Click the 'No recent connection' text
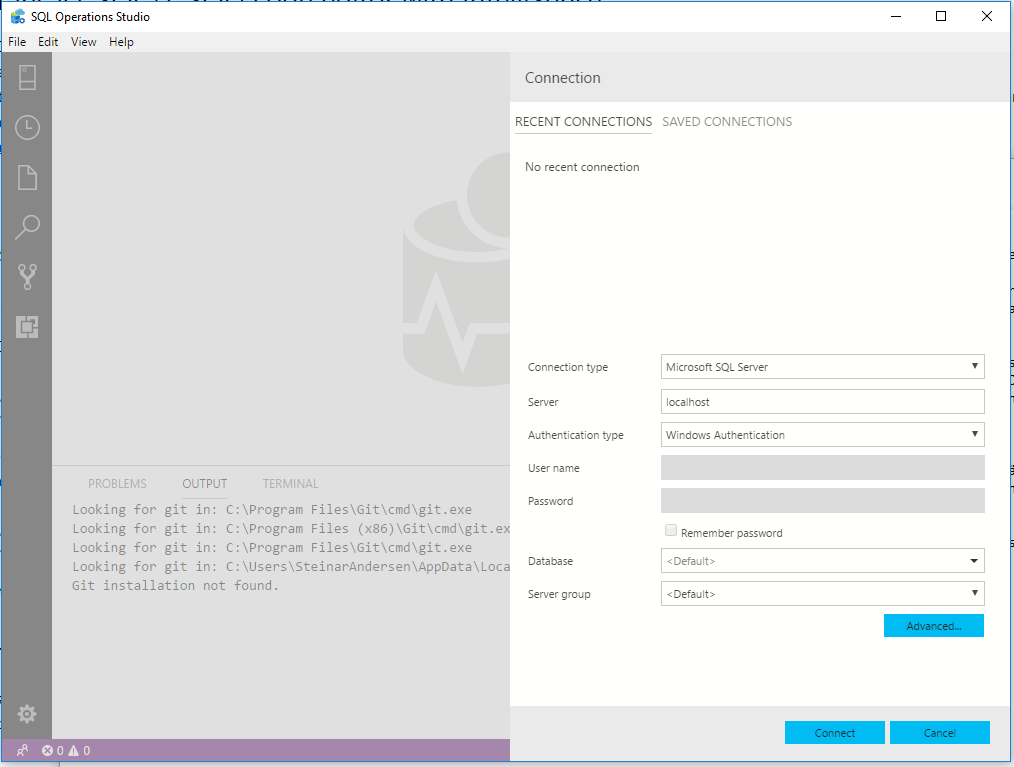 (x=582, y=167)
